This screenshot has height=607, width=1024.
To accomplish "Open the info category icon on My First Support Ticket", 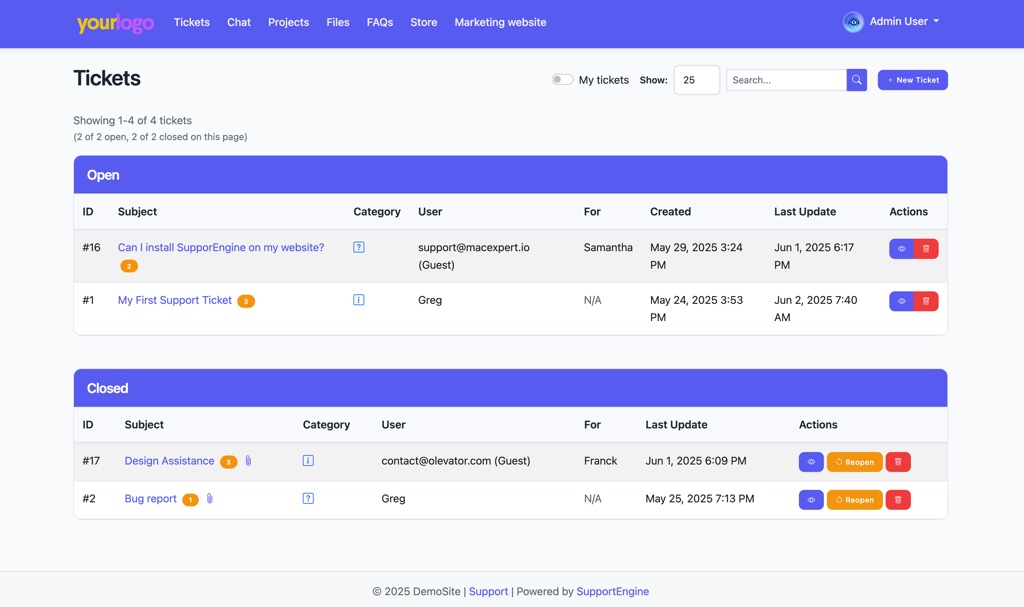I will 358,299.
